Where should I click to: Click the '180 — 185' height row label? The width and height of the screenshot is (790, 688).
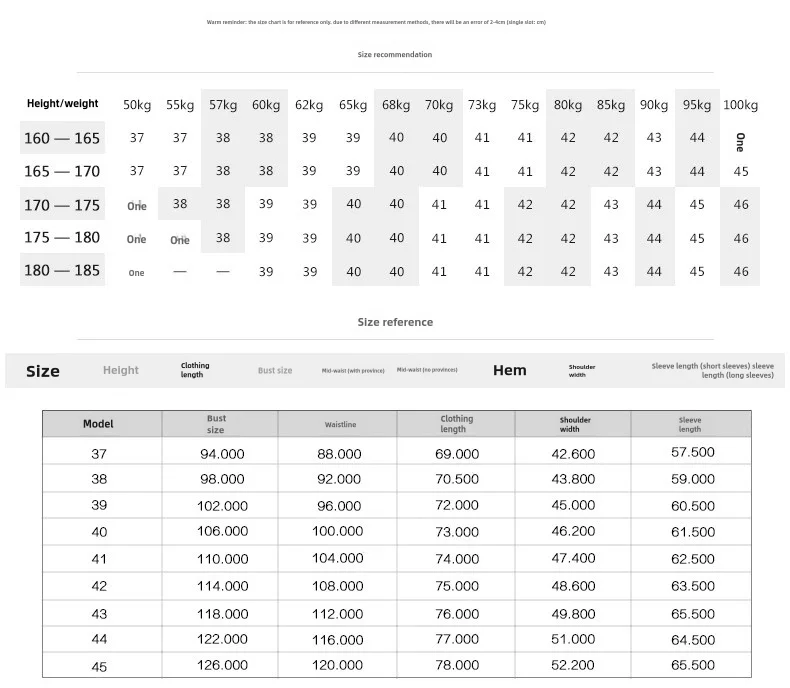click(62, 270)
